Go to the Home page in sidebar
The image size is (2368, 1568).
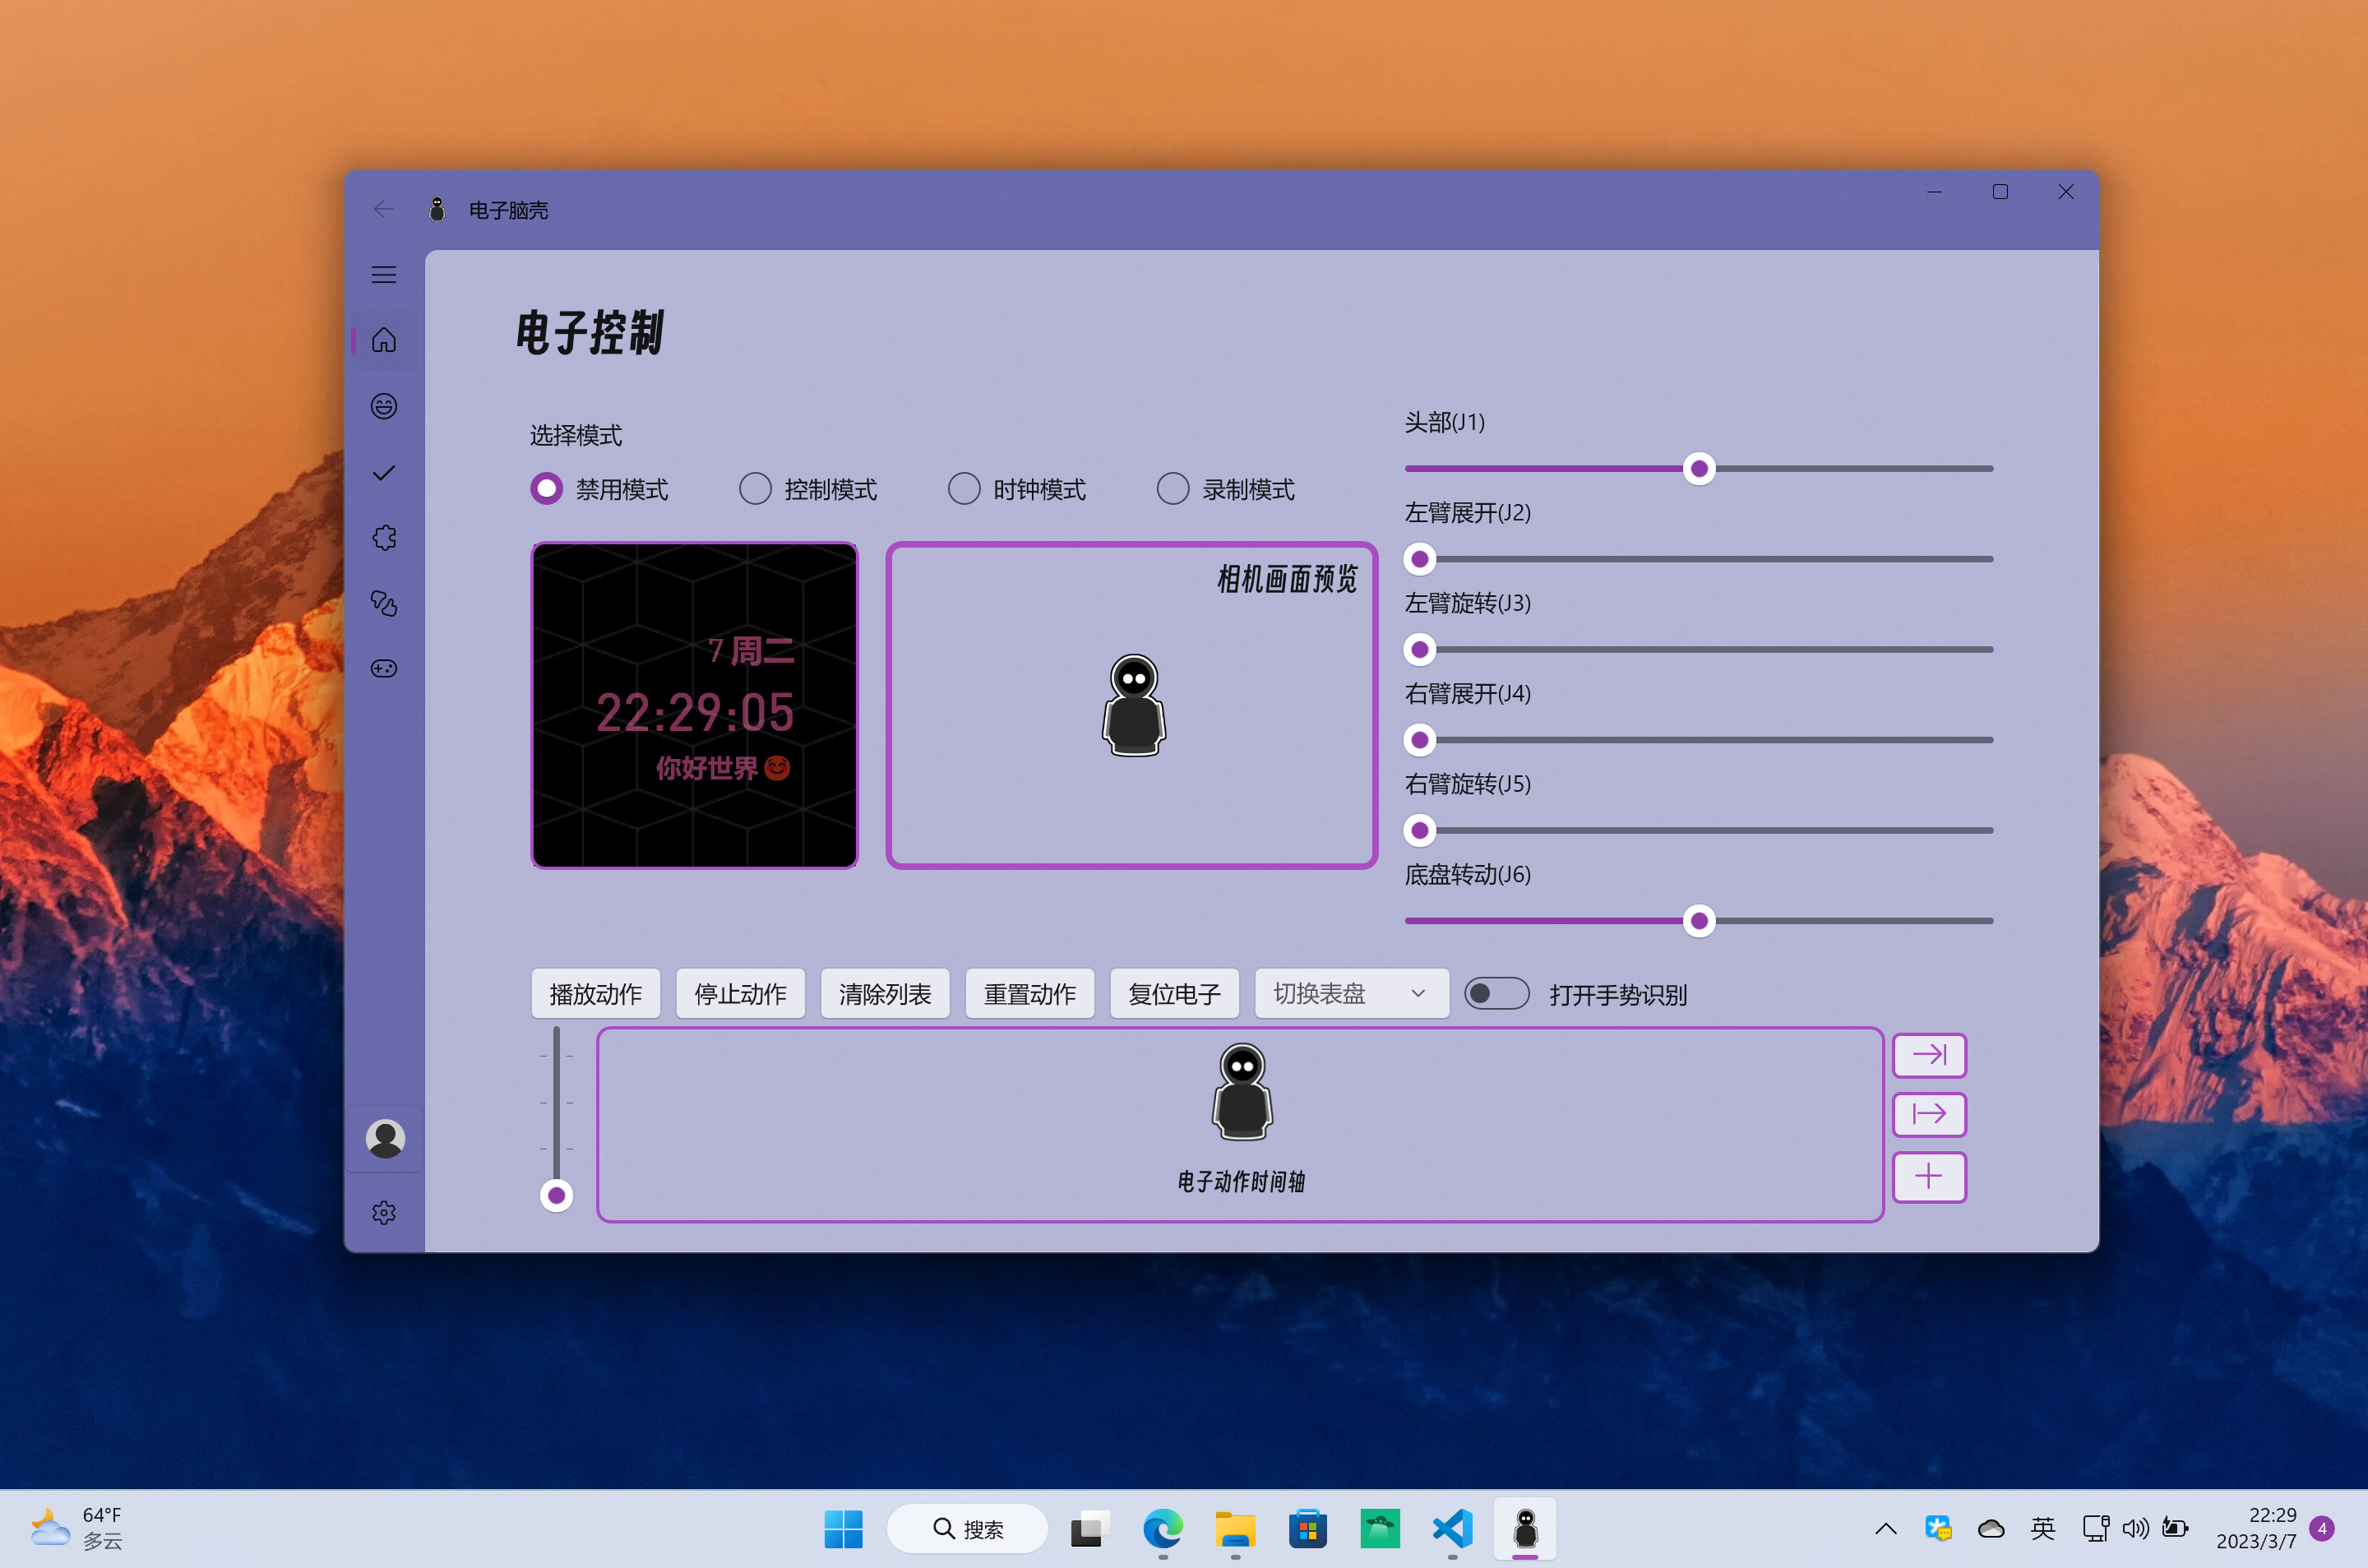point(384,341)
